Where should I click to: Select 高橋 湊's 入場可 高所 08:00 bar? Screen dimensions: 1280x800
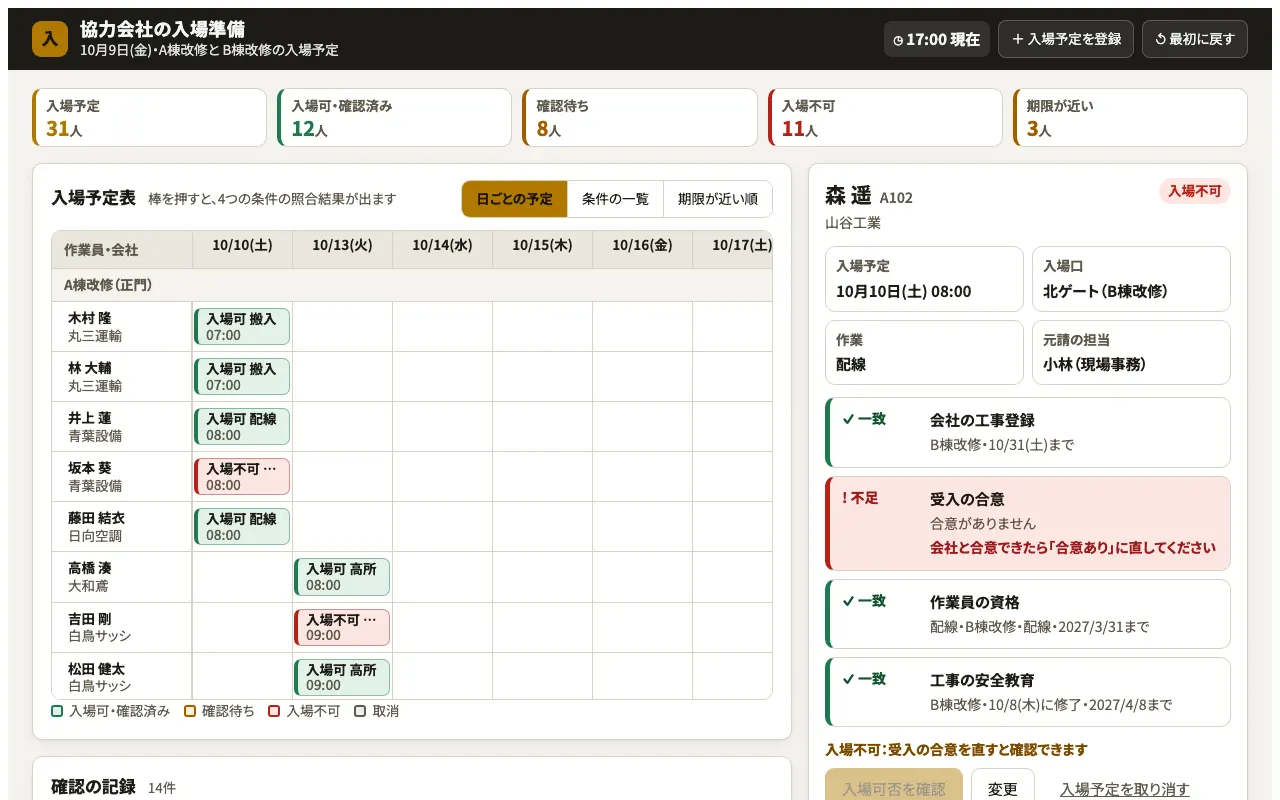pyautogui.click(x=342, y=577)
